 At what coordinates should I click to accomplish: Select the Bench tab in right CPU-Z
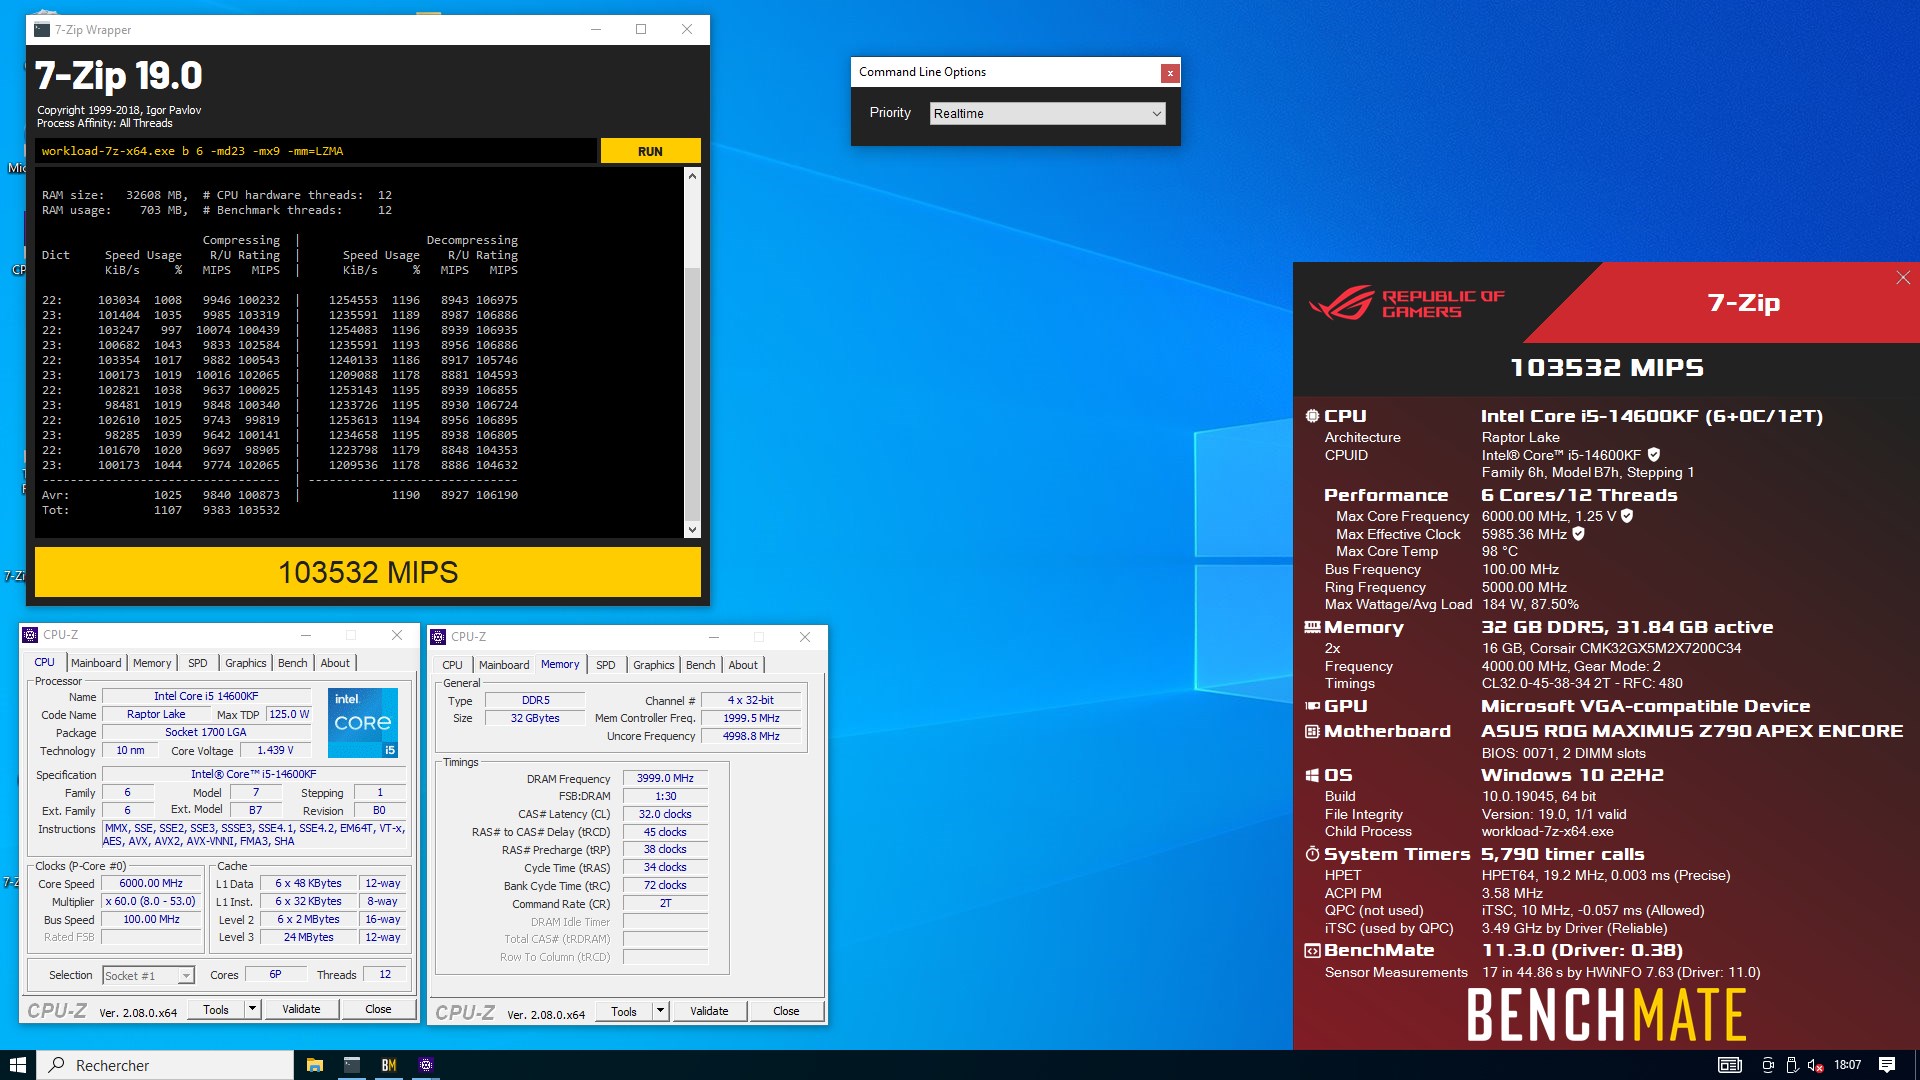pyautogui.click(x=701, y=665)
